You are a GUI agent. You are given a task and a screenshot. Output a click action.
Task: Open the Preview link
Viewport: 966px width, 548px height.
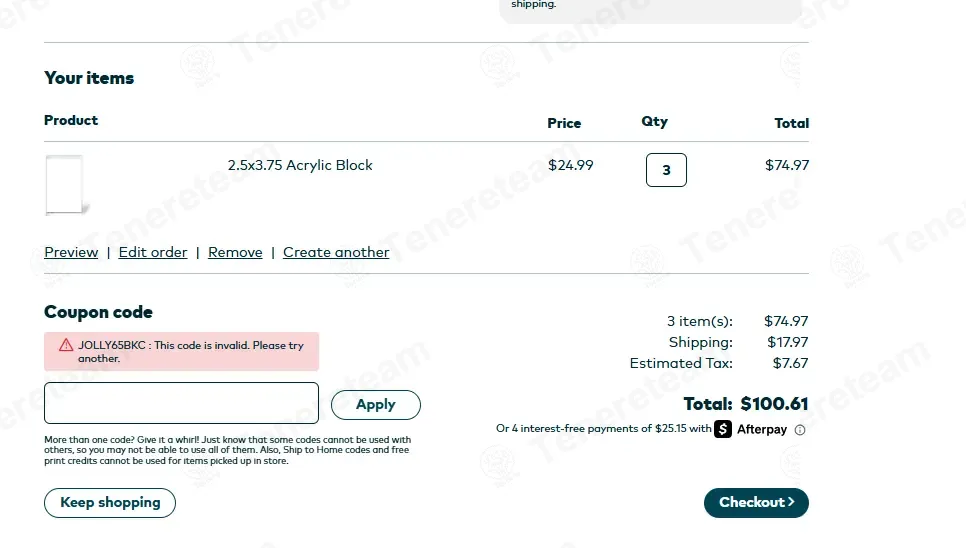[x=71, y=252]
